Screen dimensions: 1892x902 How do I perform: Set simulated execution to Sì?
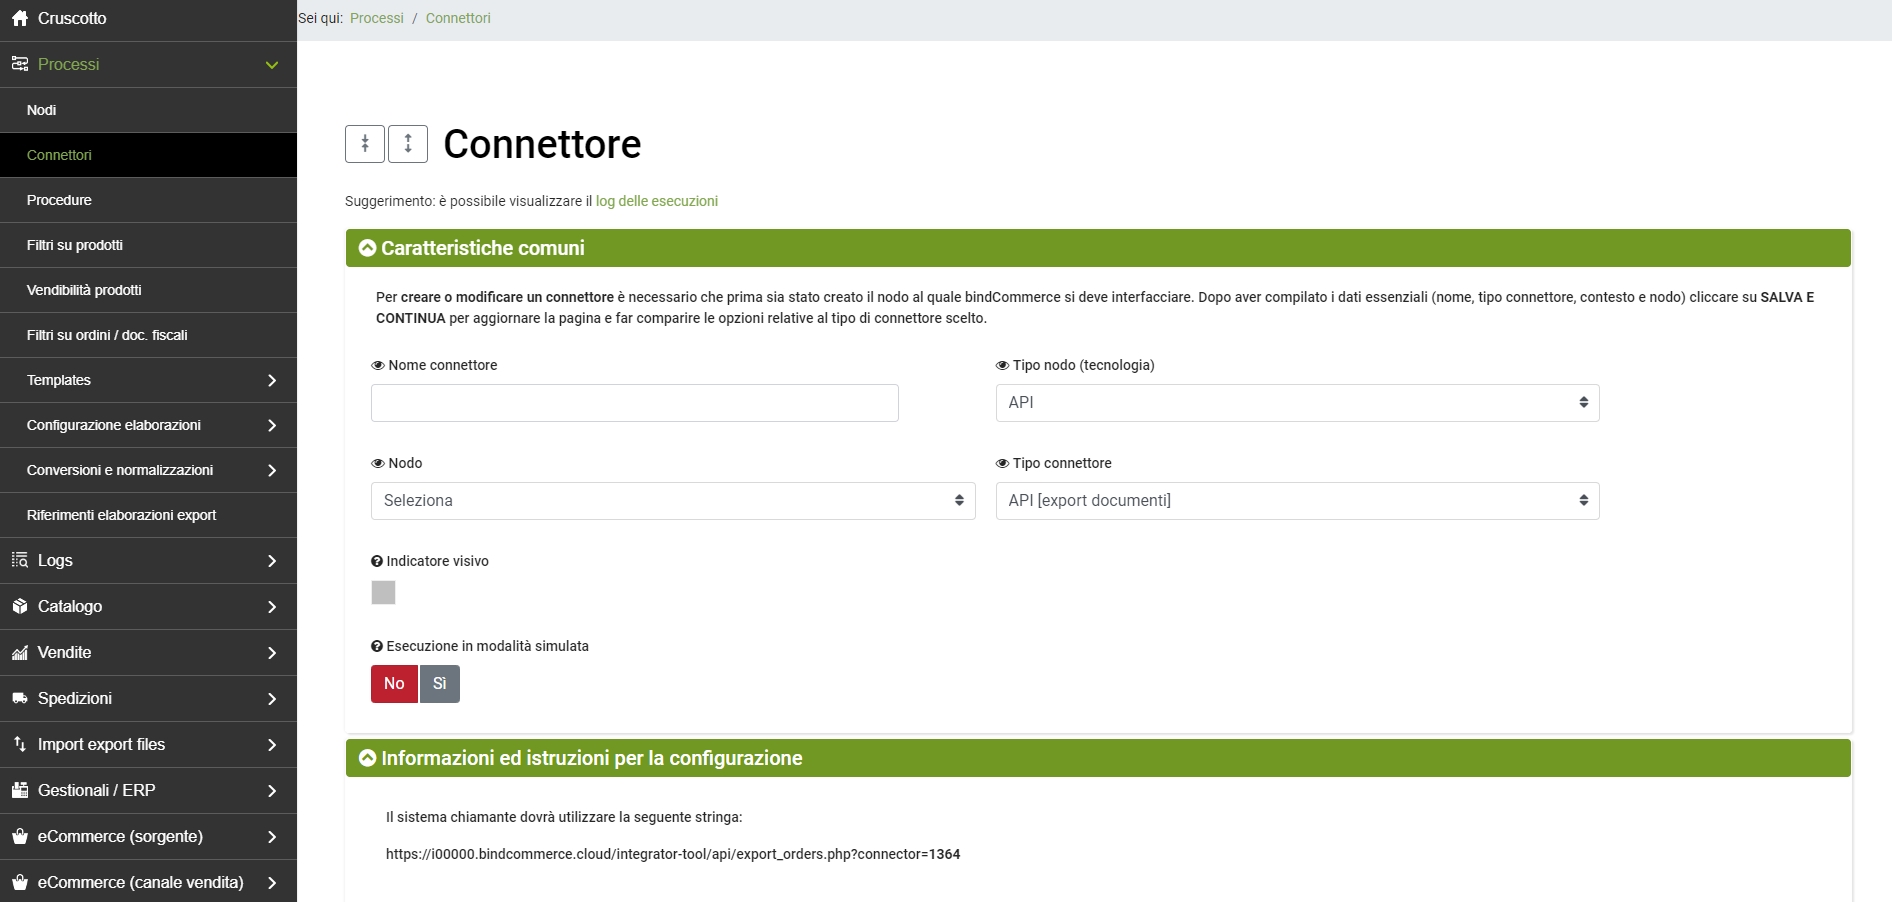(440, 684)
